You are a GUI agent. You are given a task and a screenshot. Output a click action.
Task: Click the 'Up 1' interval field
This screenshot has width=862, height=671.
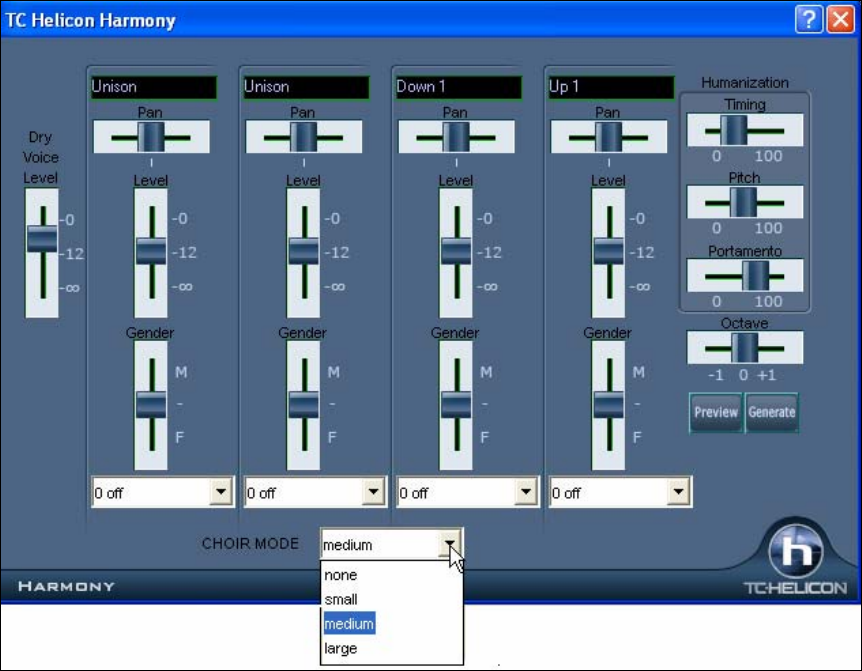click(611, 87)
